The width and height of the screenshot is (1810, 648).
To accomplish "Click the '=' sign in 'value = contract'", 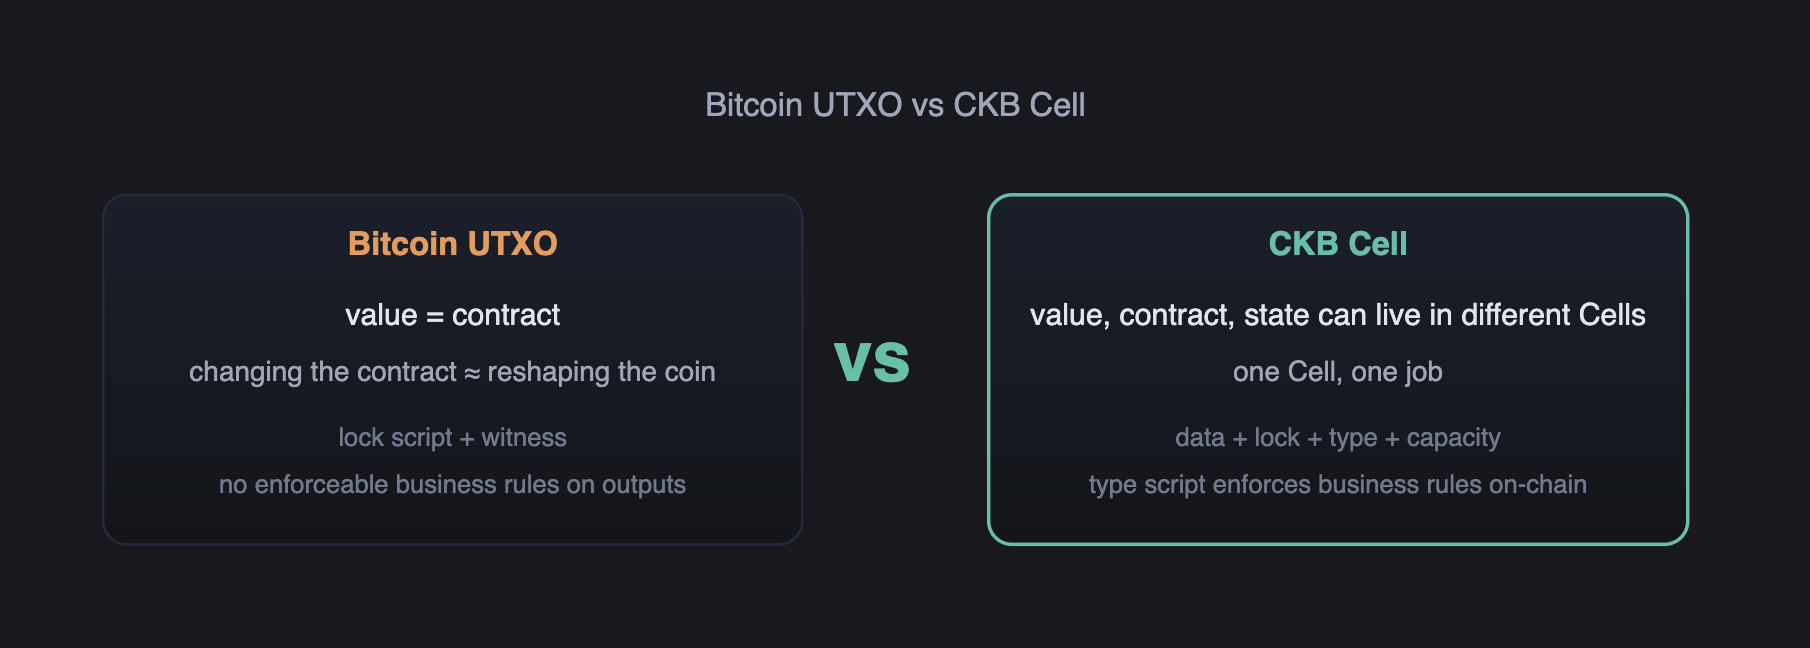I will point(435,316).
